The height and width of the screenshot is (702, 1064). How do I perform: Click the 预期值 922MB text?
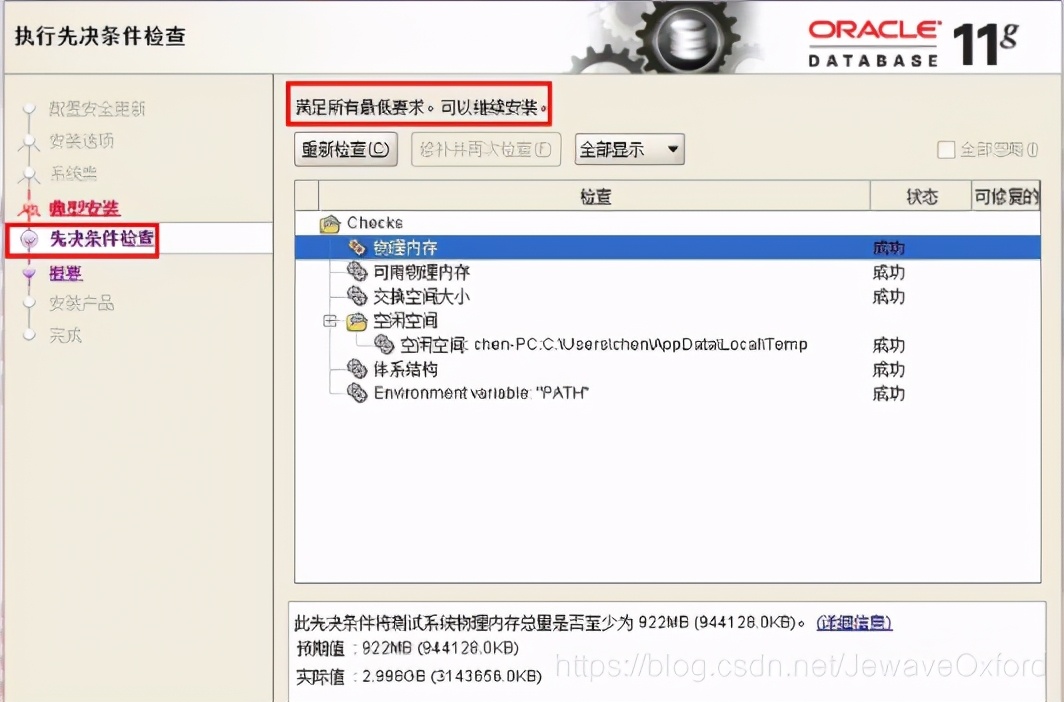click(x=408, y=648)
